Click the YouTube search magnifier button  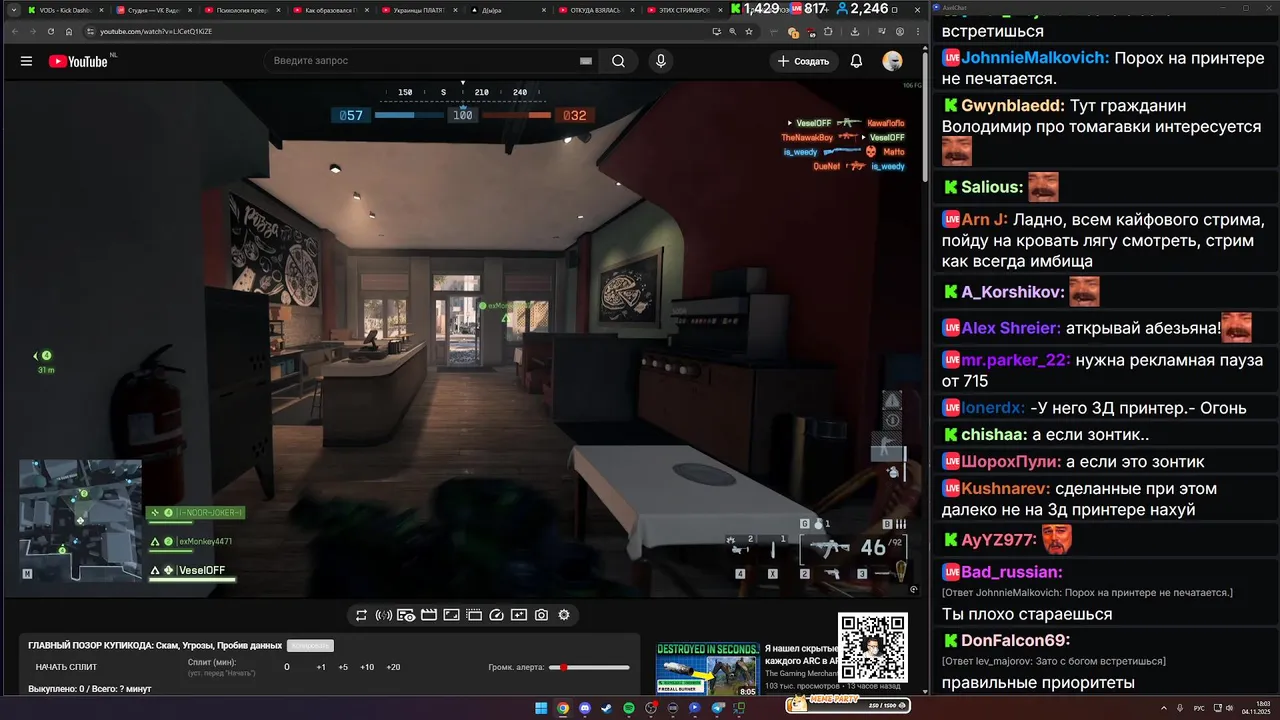(x=618, y=61)
